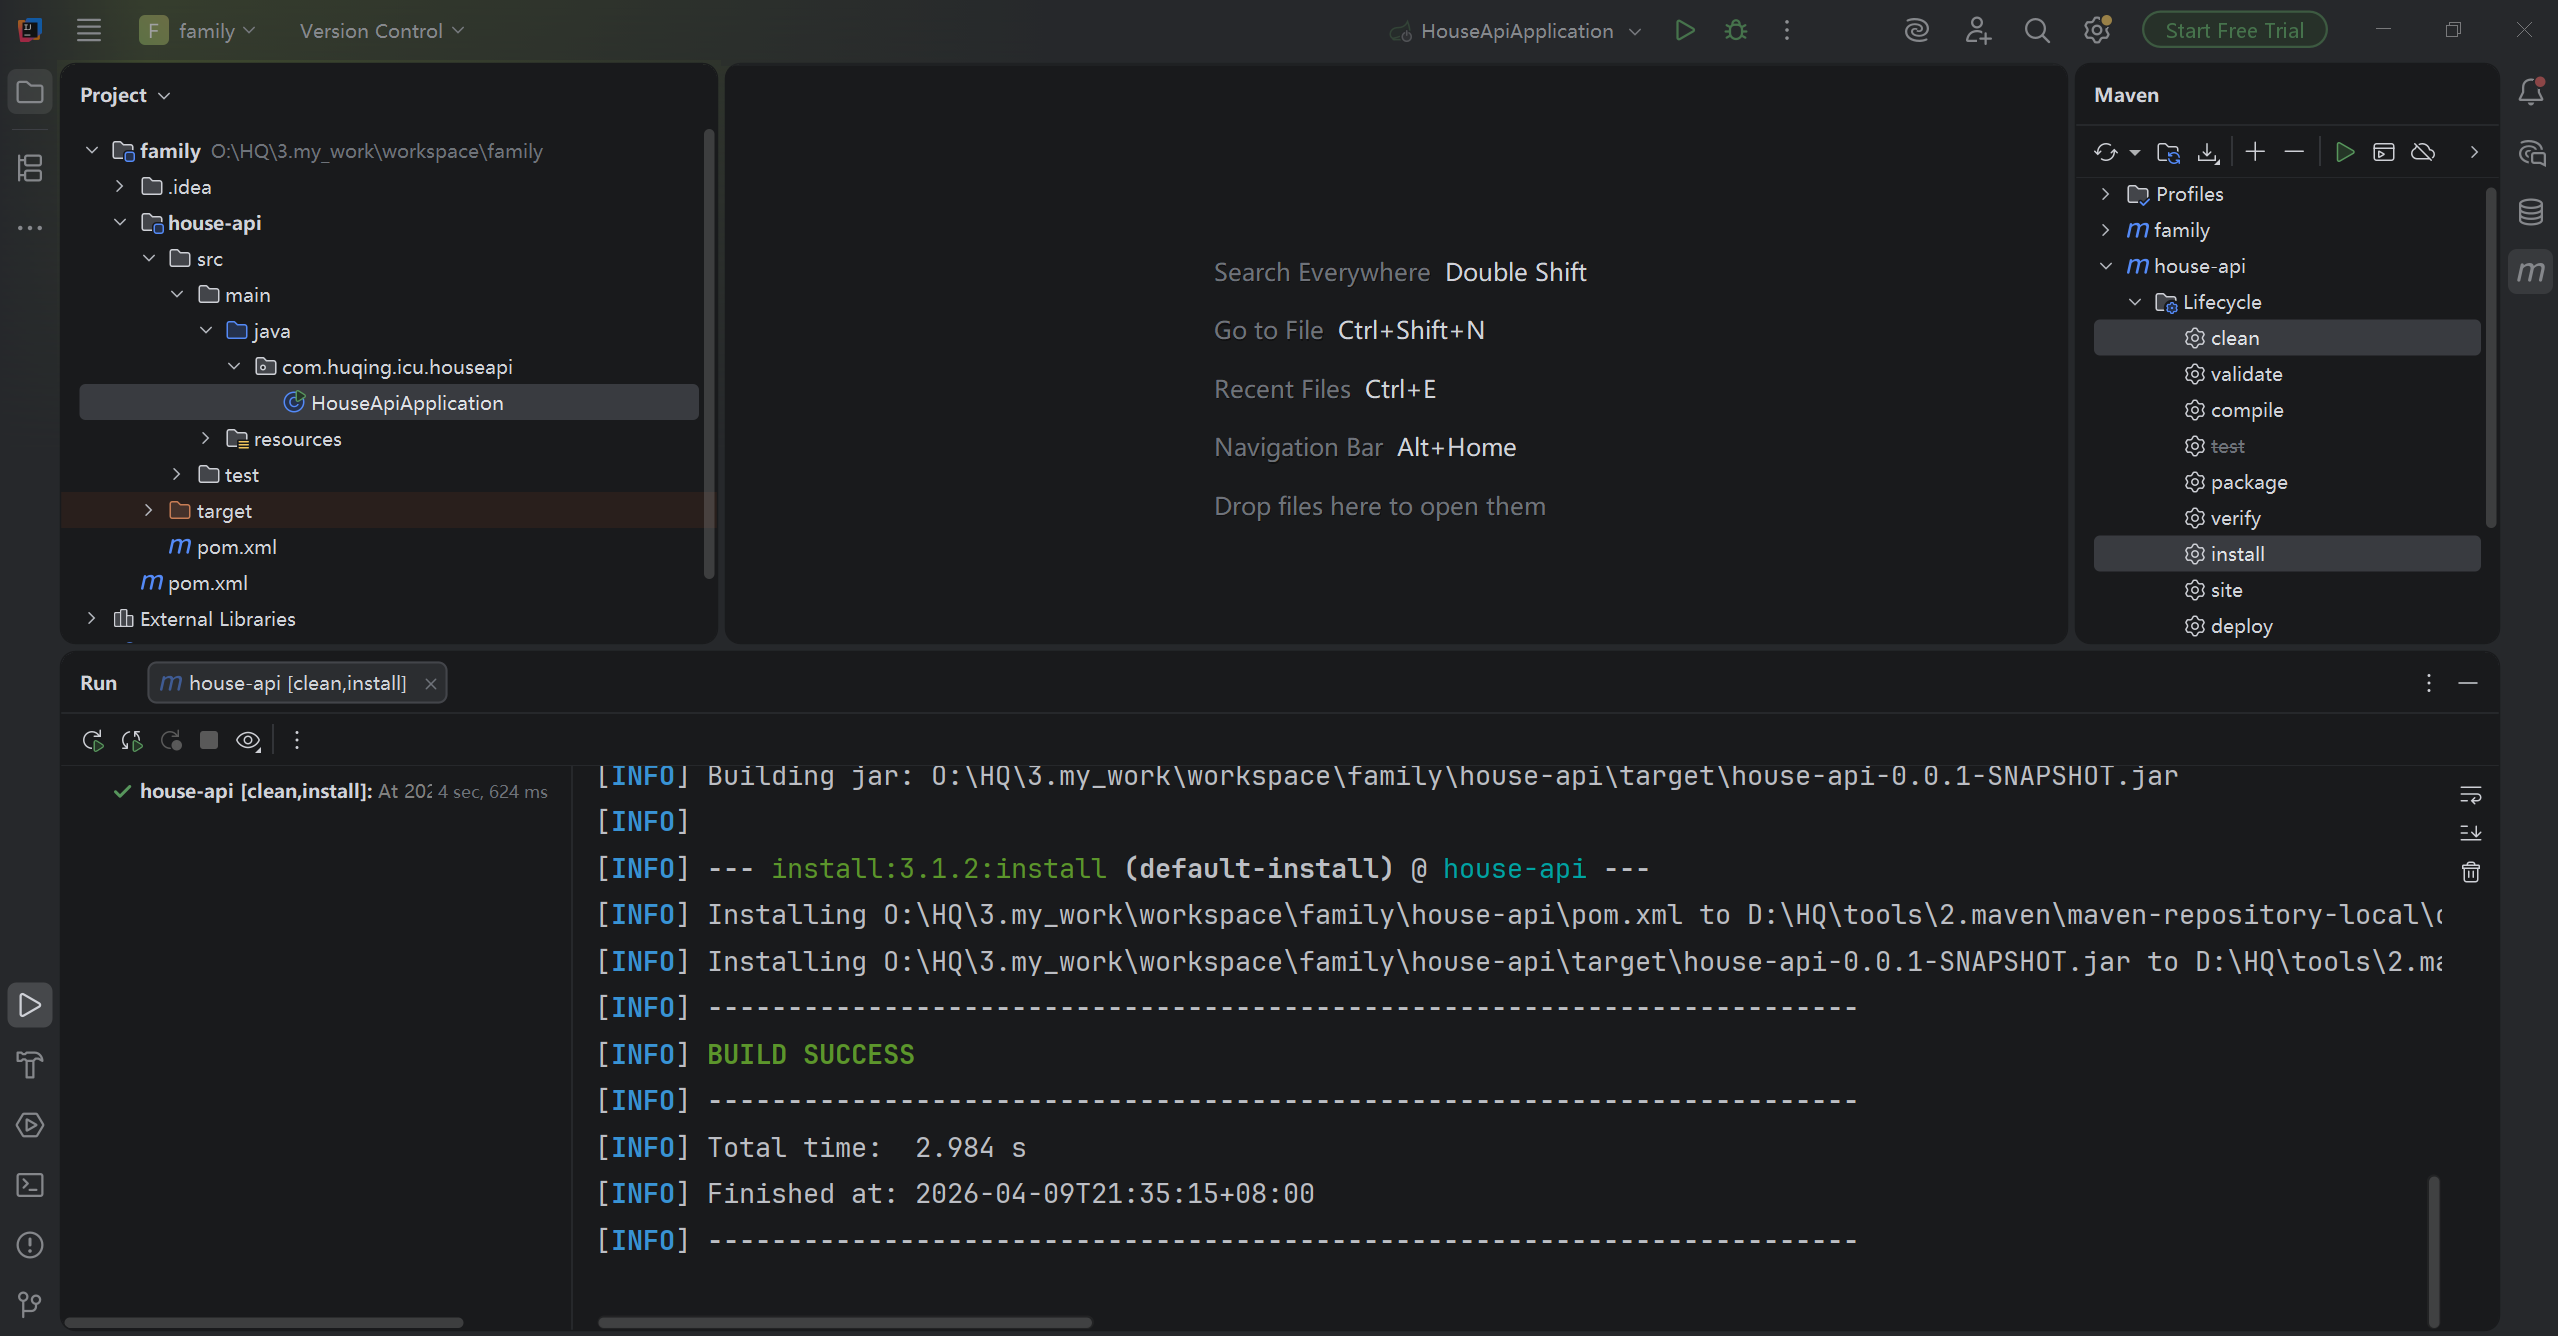Select the house-api [clean,install] run tab

click(296, 683)
